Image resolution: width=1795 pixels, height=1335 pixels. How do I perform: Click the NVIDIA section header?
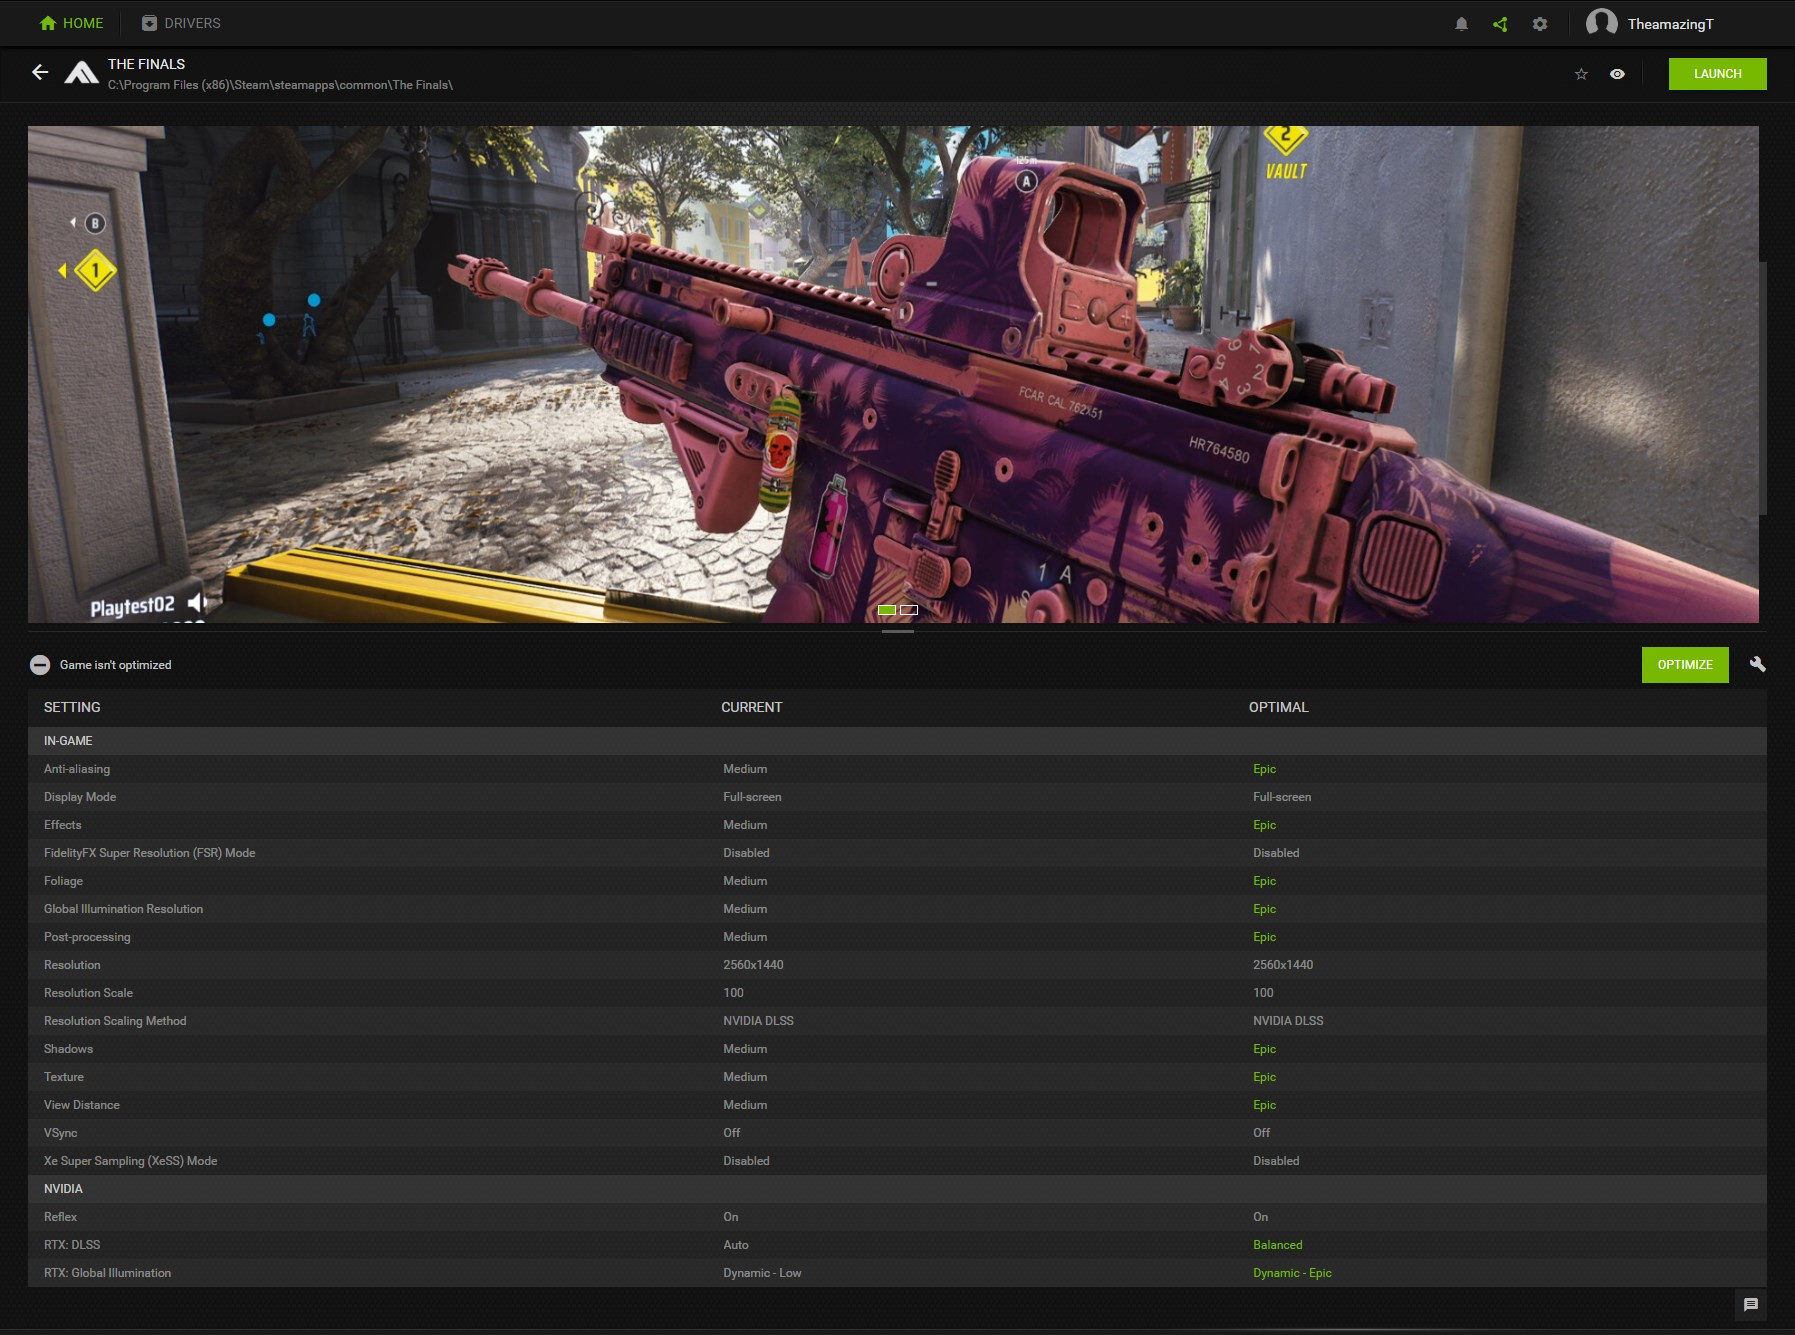pyautogui.click(x=63, y=1189)
